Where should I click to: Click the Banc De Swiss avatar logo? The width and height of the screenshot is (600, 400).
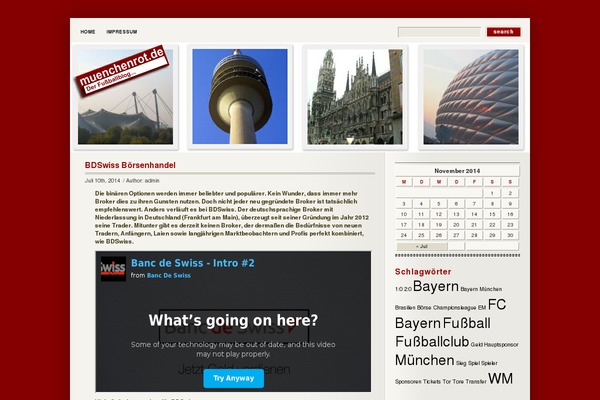point(113,269)
